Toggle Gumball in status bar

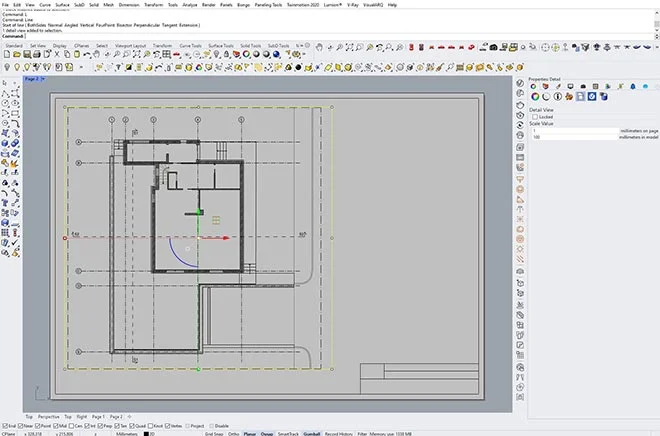coord(311,433)
